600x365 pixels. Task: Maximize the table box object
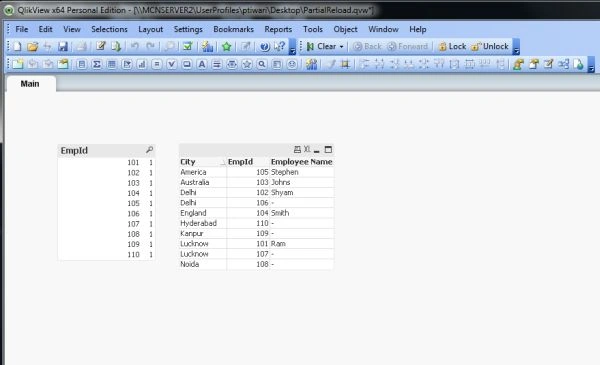click(328, 150)
